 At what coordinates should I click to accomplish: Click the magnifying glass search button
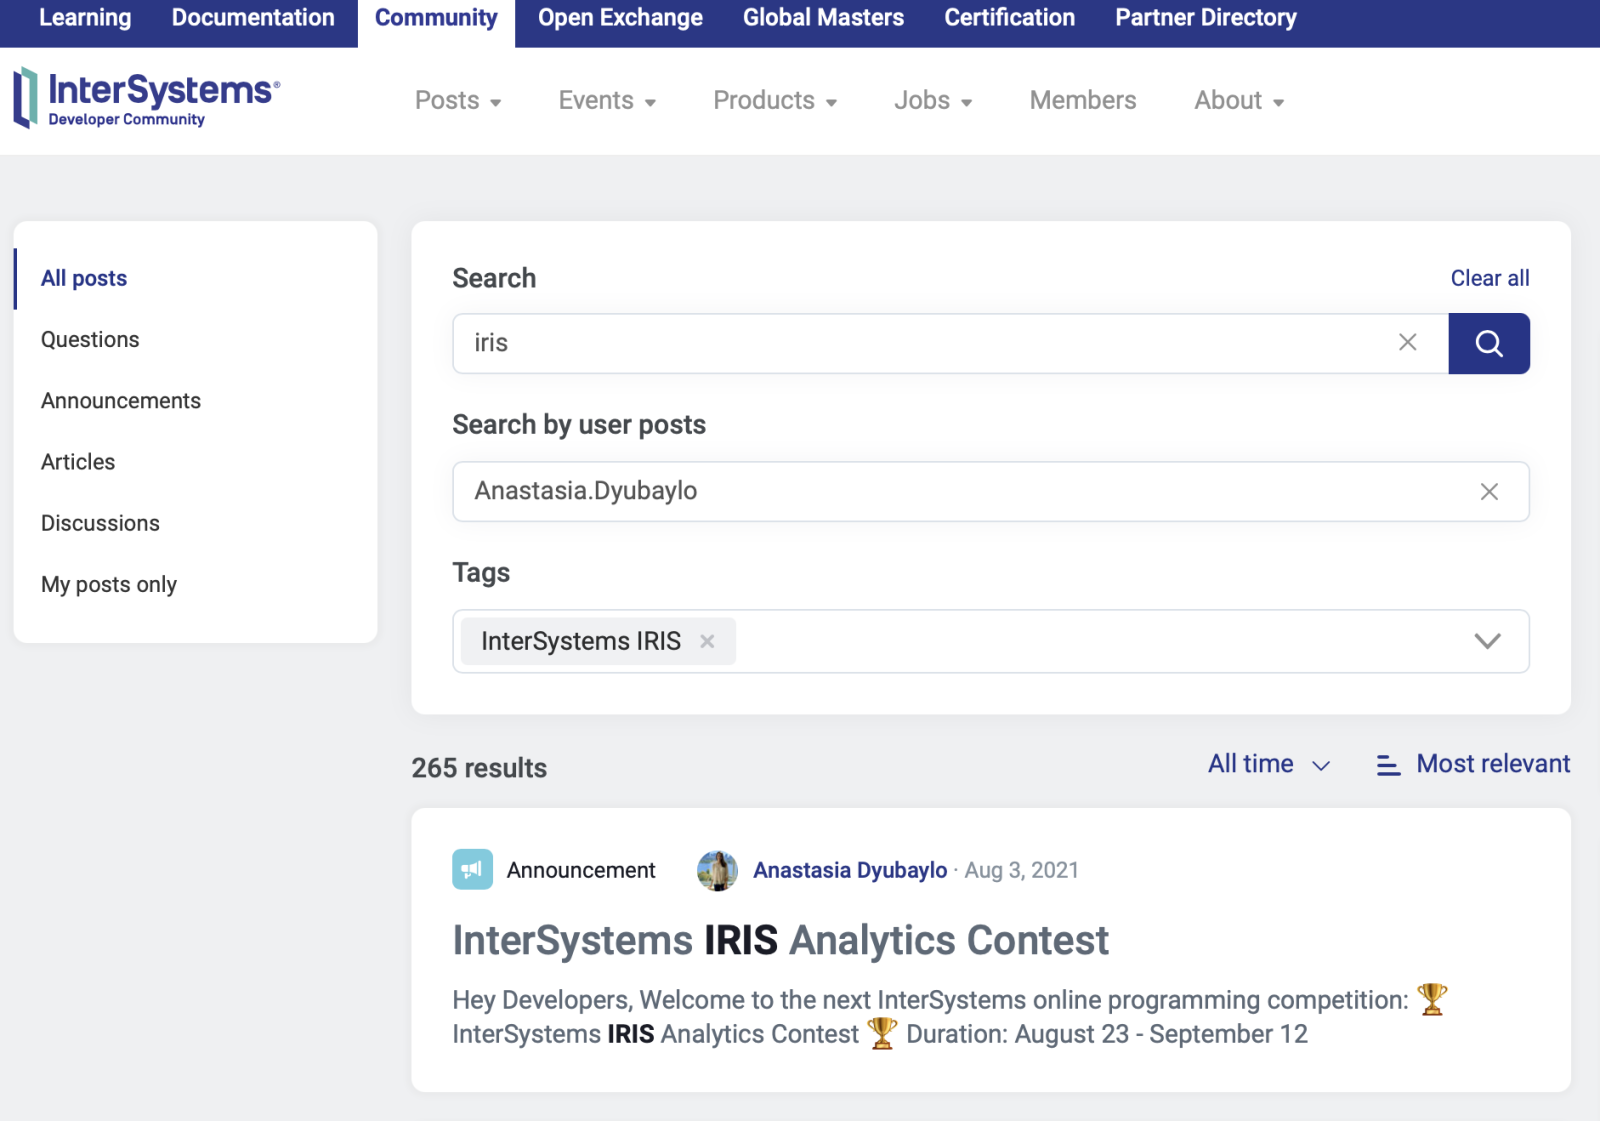click(x=1488, y=343)
